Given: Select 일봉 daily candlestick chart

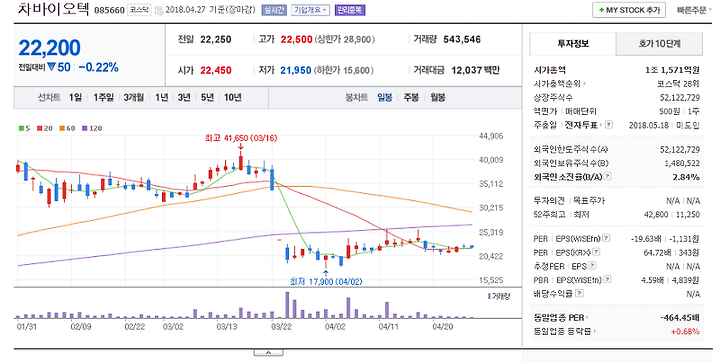Looking at the screenshot, I should click(x=385, y=97).
